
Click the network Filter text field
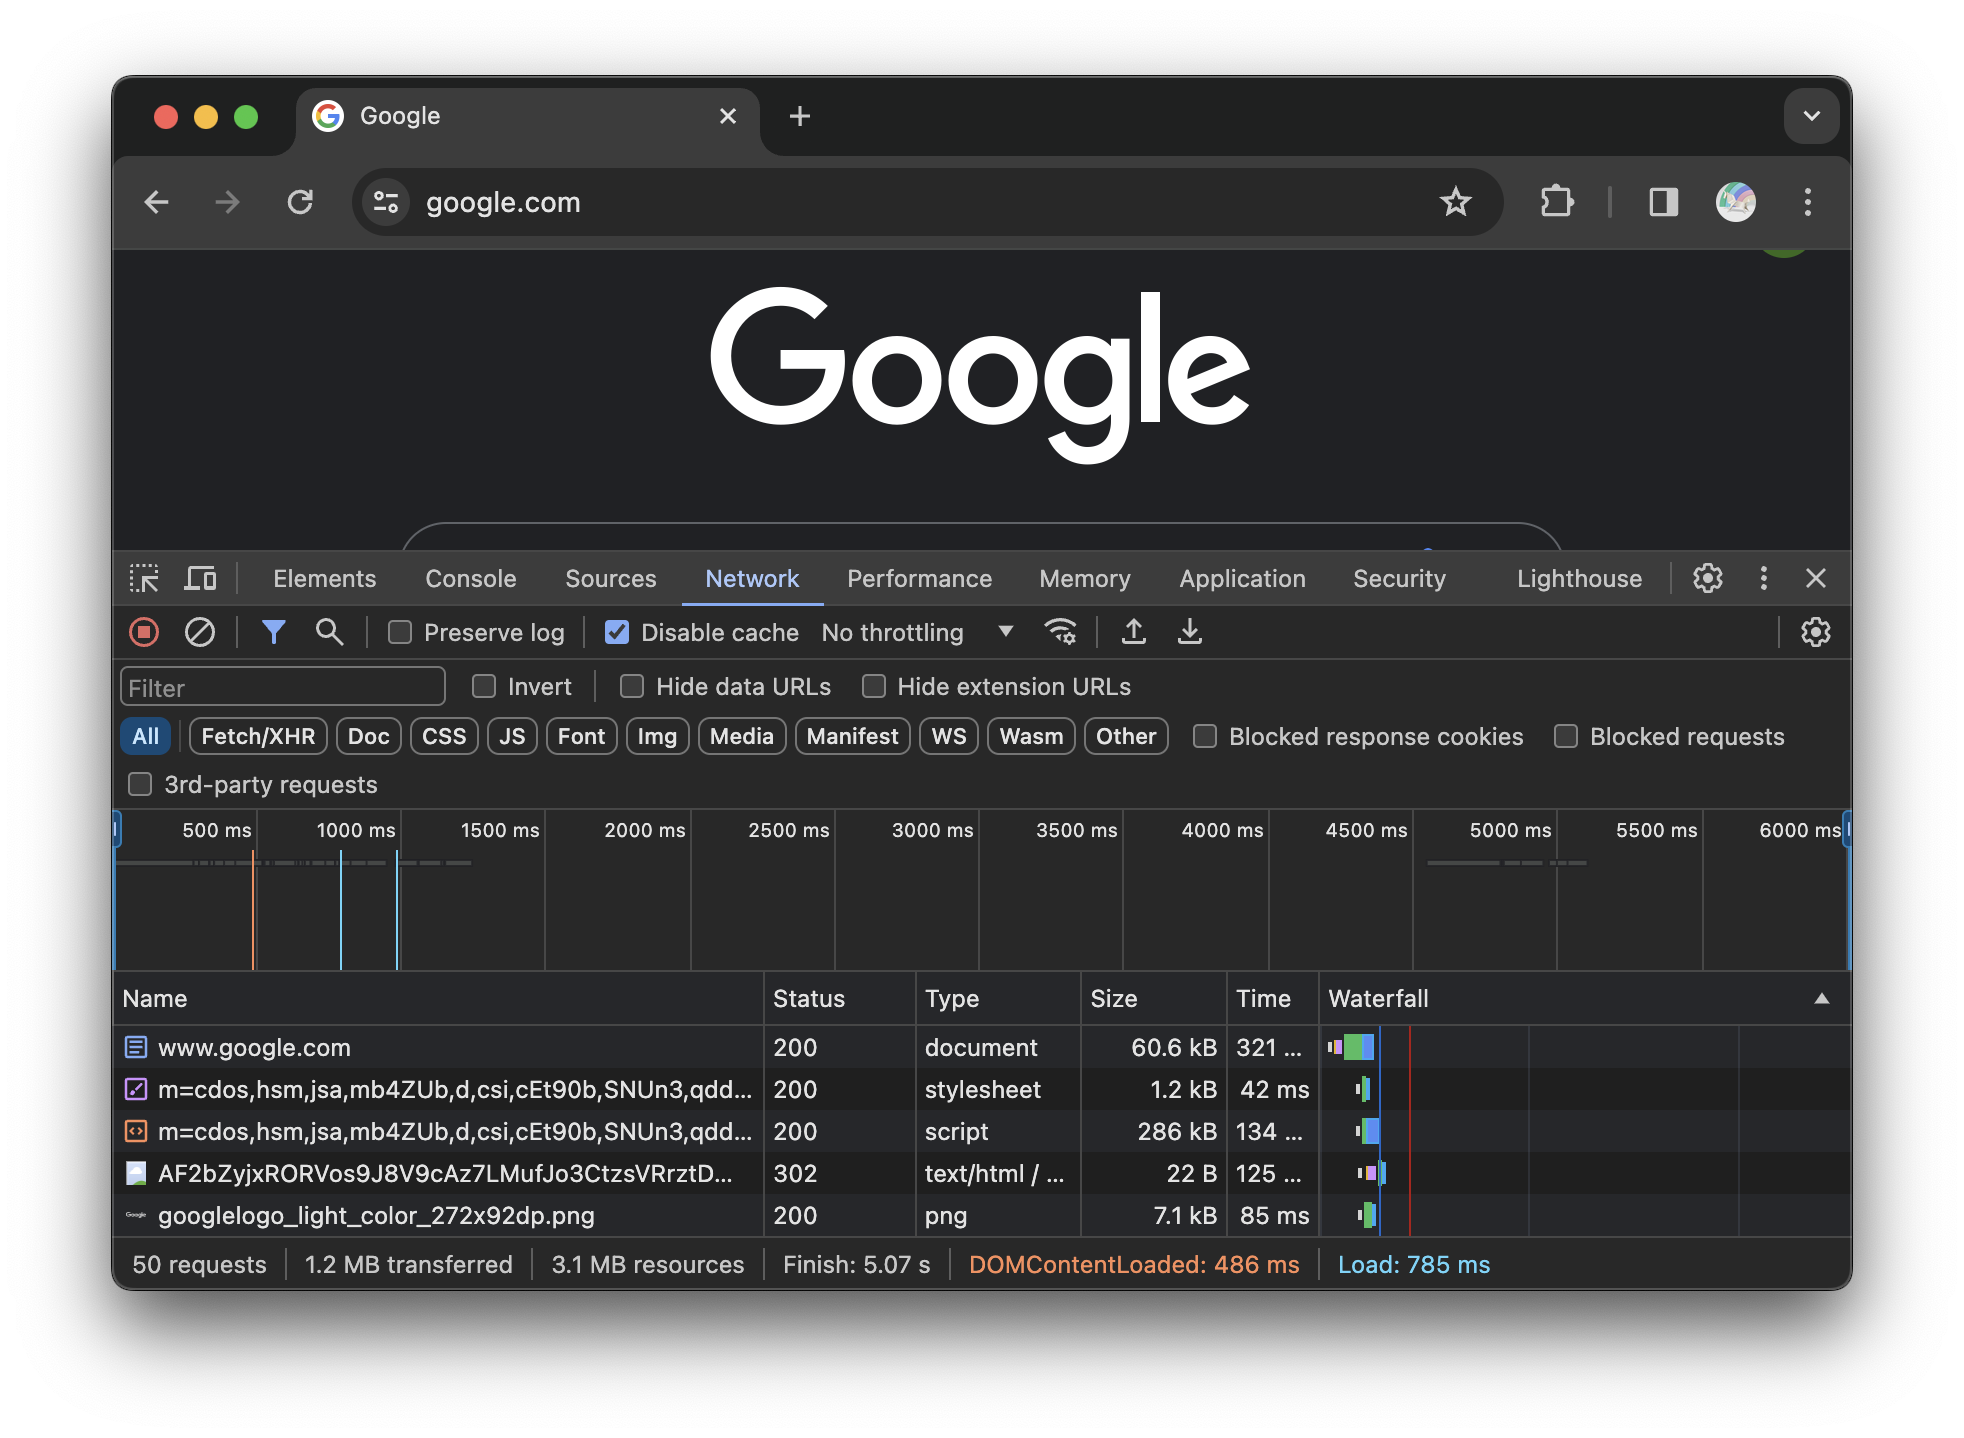[x=282, y=687]
